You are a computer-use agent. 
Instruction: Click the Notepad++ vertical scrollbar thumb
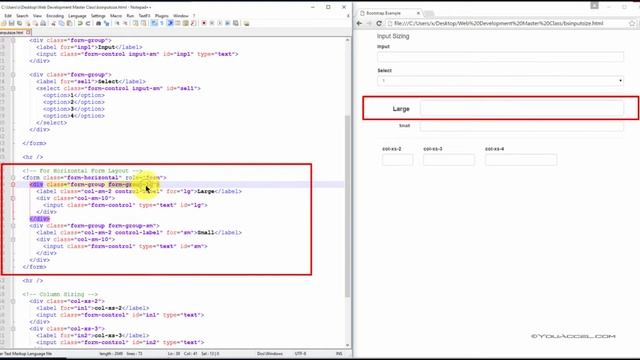[347, 206]
